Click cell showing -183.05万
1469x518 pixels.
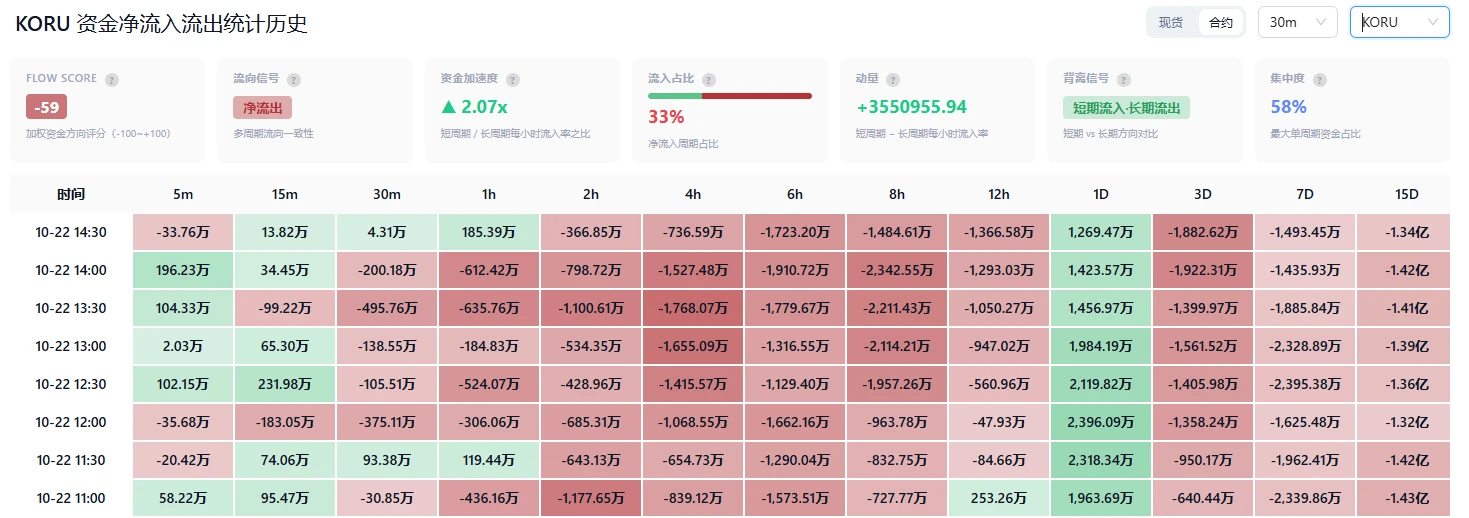click(x=285, y=422)
